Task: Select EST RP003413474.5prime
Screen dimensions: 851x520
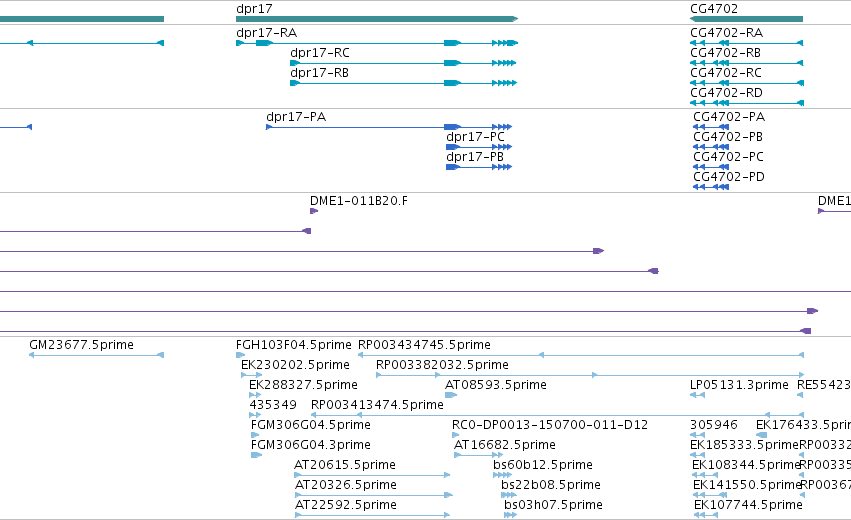Action: [377, 405]
